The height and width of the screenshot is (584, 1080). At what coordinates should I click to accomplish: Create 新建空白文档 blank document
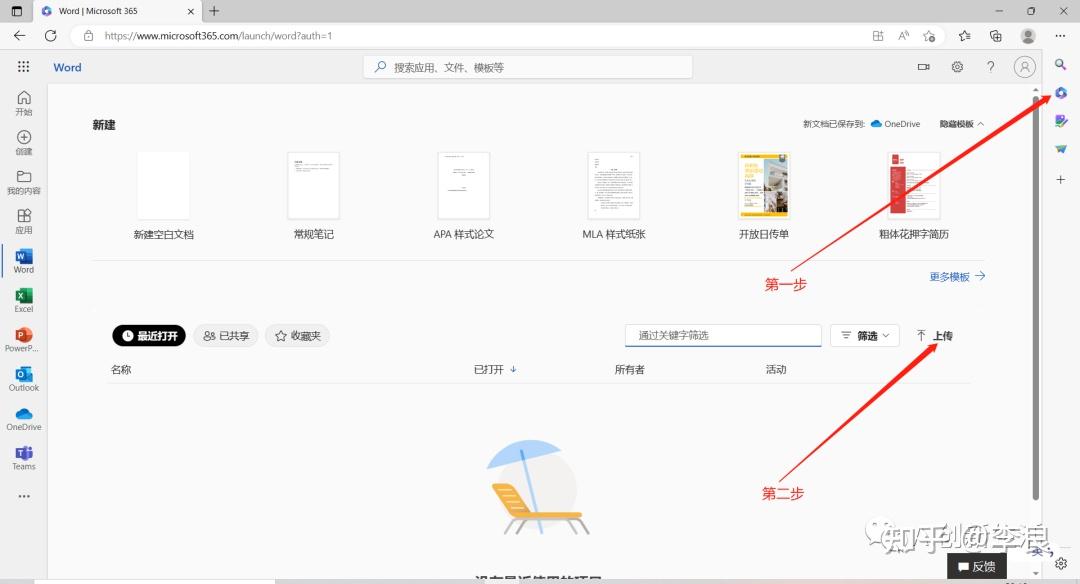(x=163, y=196)
